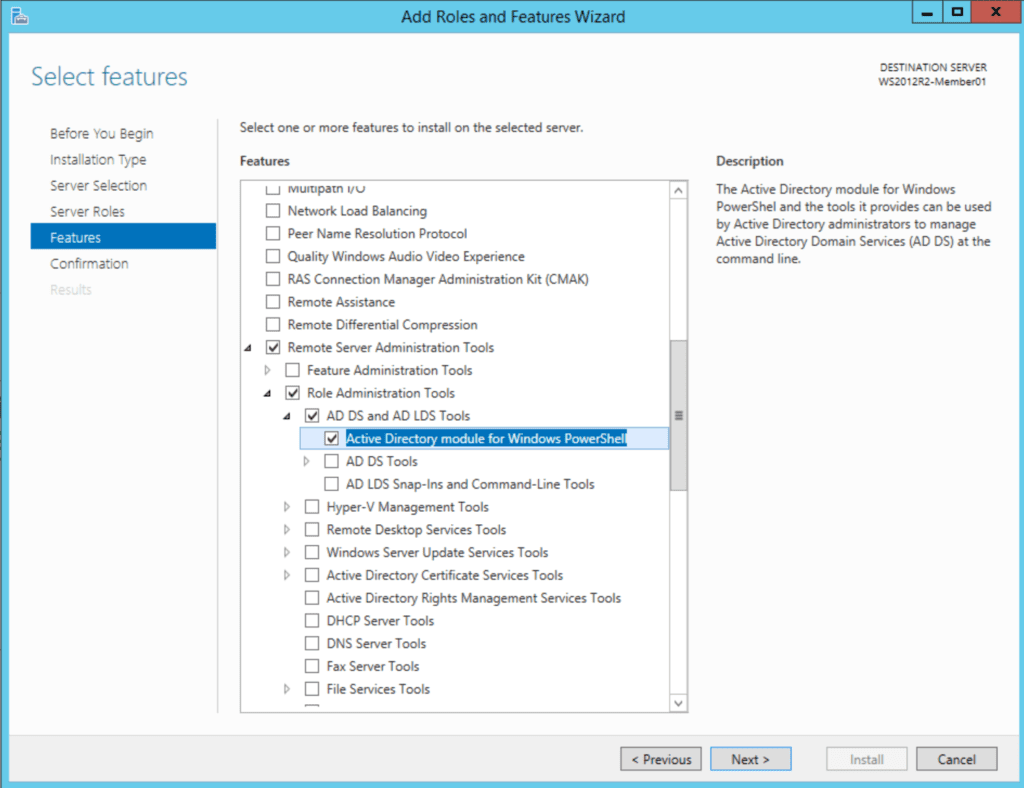The image size is (1024, 788).
Task: Check the DHCP Server Tools feature
Action: pyautogui.click(x=311, y=620)
